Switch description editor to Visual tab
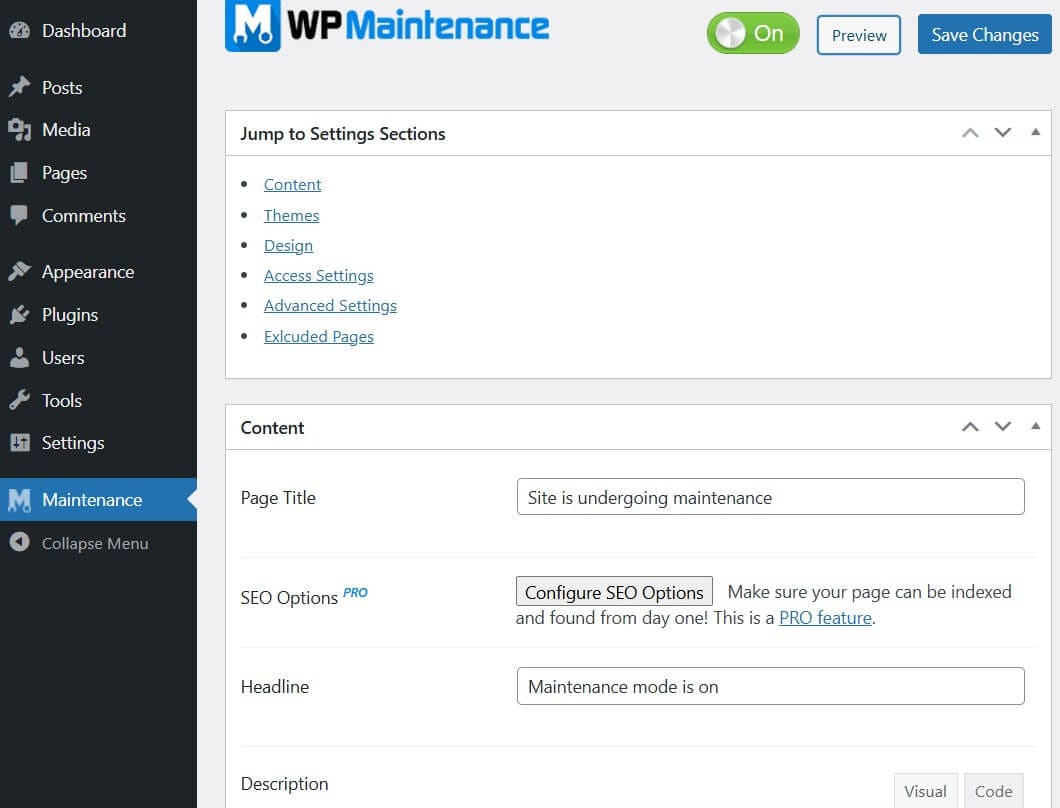Image resolution: width=1060 pixels, height=808 pixels. tap(925, 790)
